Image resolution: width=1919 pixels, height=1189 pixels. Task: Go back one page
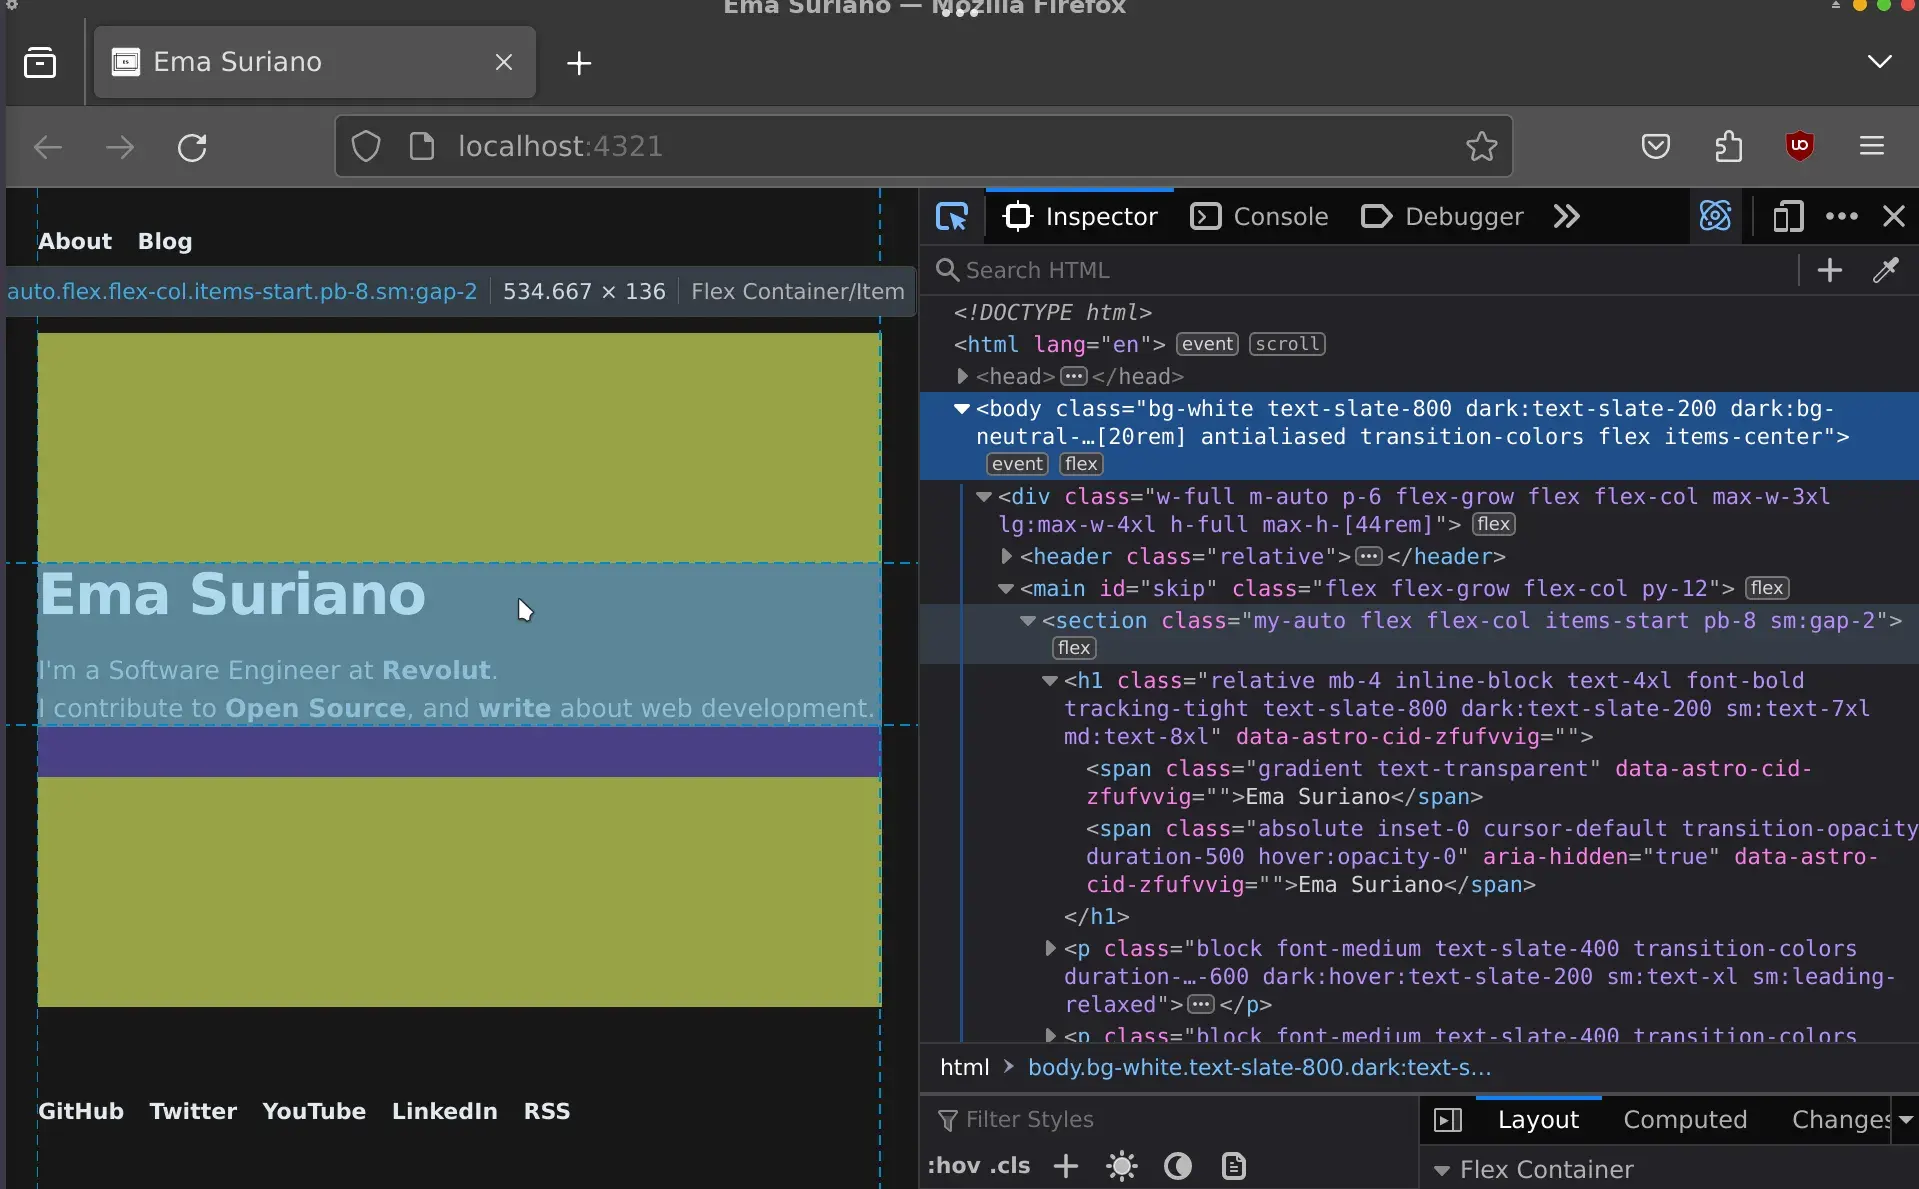click(x=48, y=148)
